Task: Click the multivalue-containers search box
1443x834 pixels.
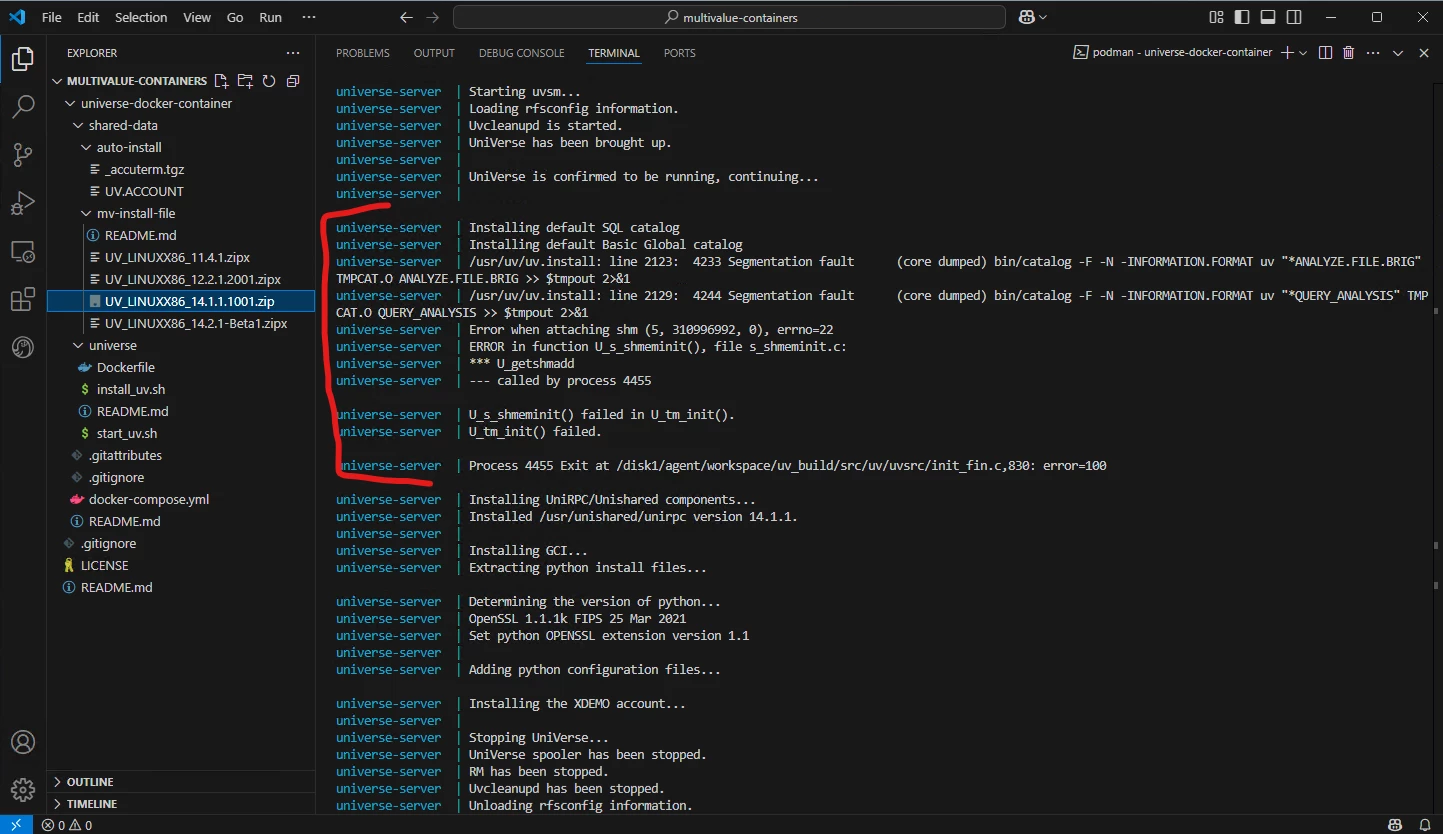Action: [730, 17]
